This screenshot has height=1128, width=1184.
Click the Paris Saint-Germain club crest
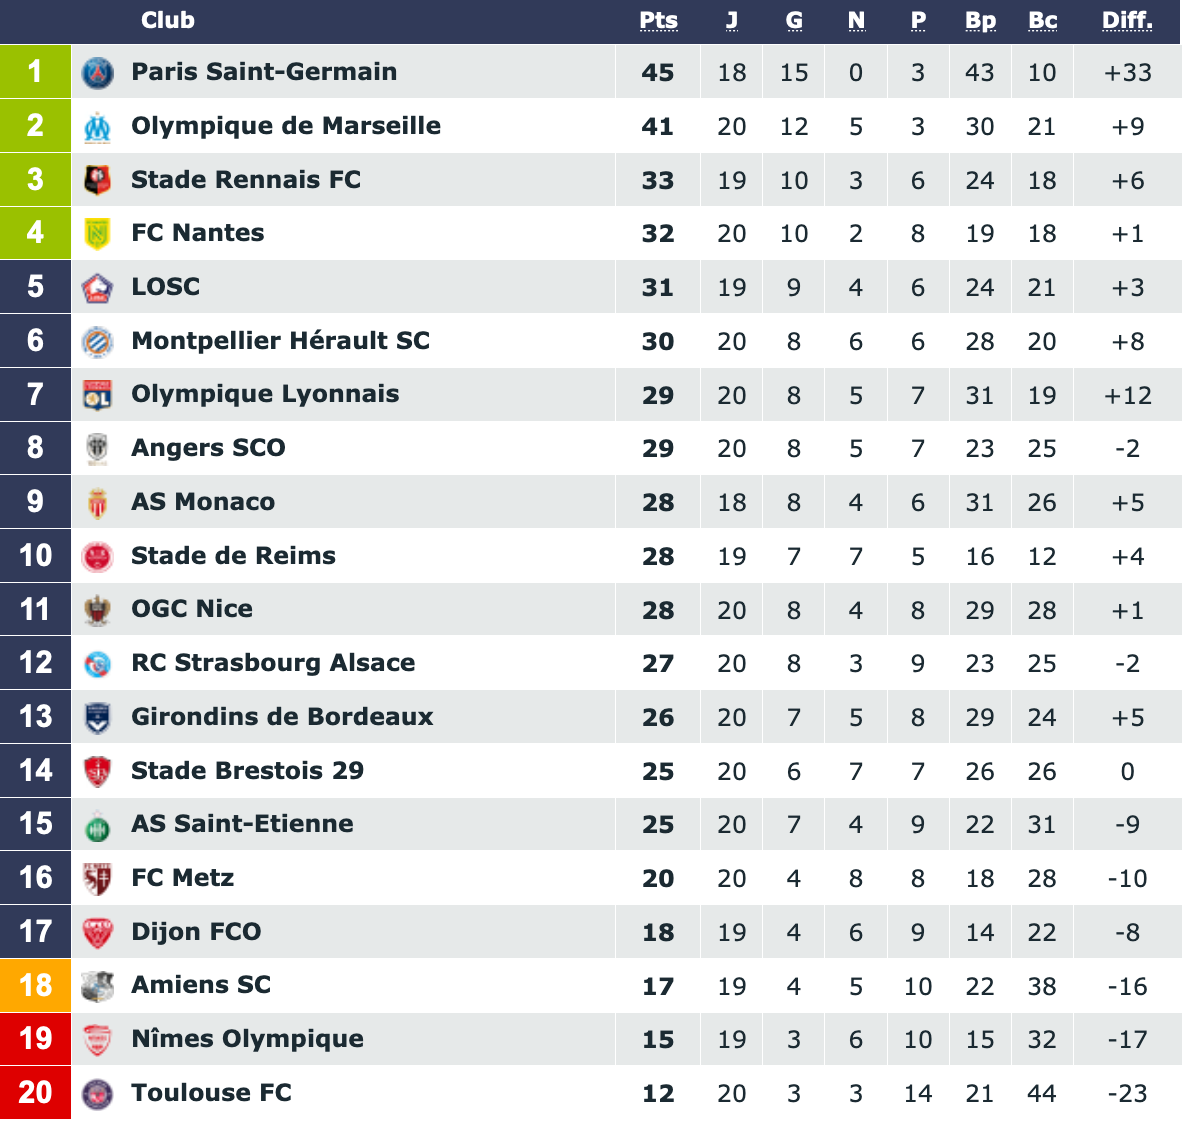pyautogui.click(x=97, y=72)
